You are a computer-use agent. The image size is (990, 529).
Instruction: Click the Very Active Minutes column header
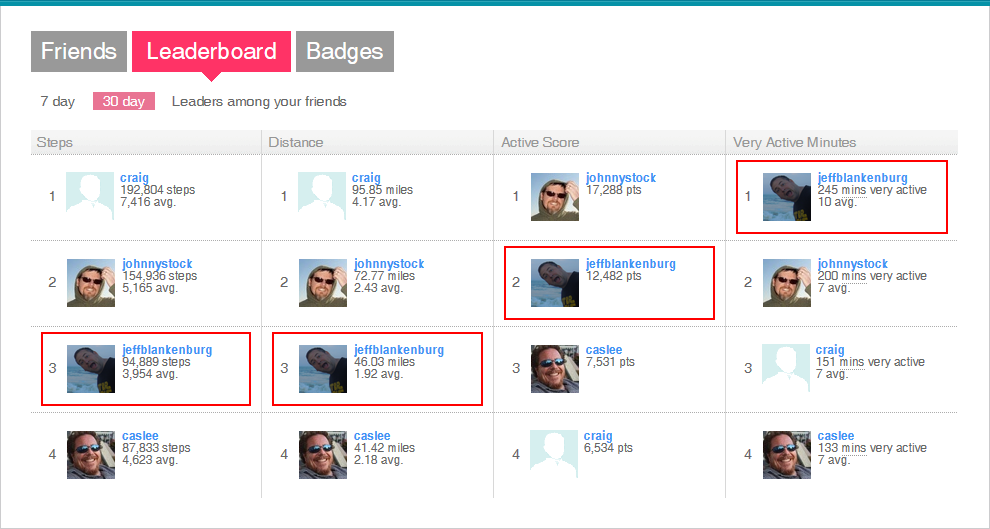point(794,142)
